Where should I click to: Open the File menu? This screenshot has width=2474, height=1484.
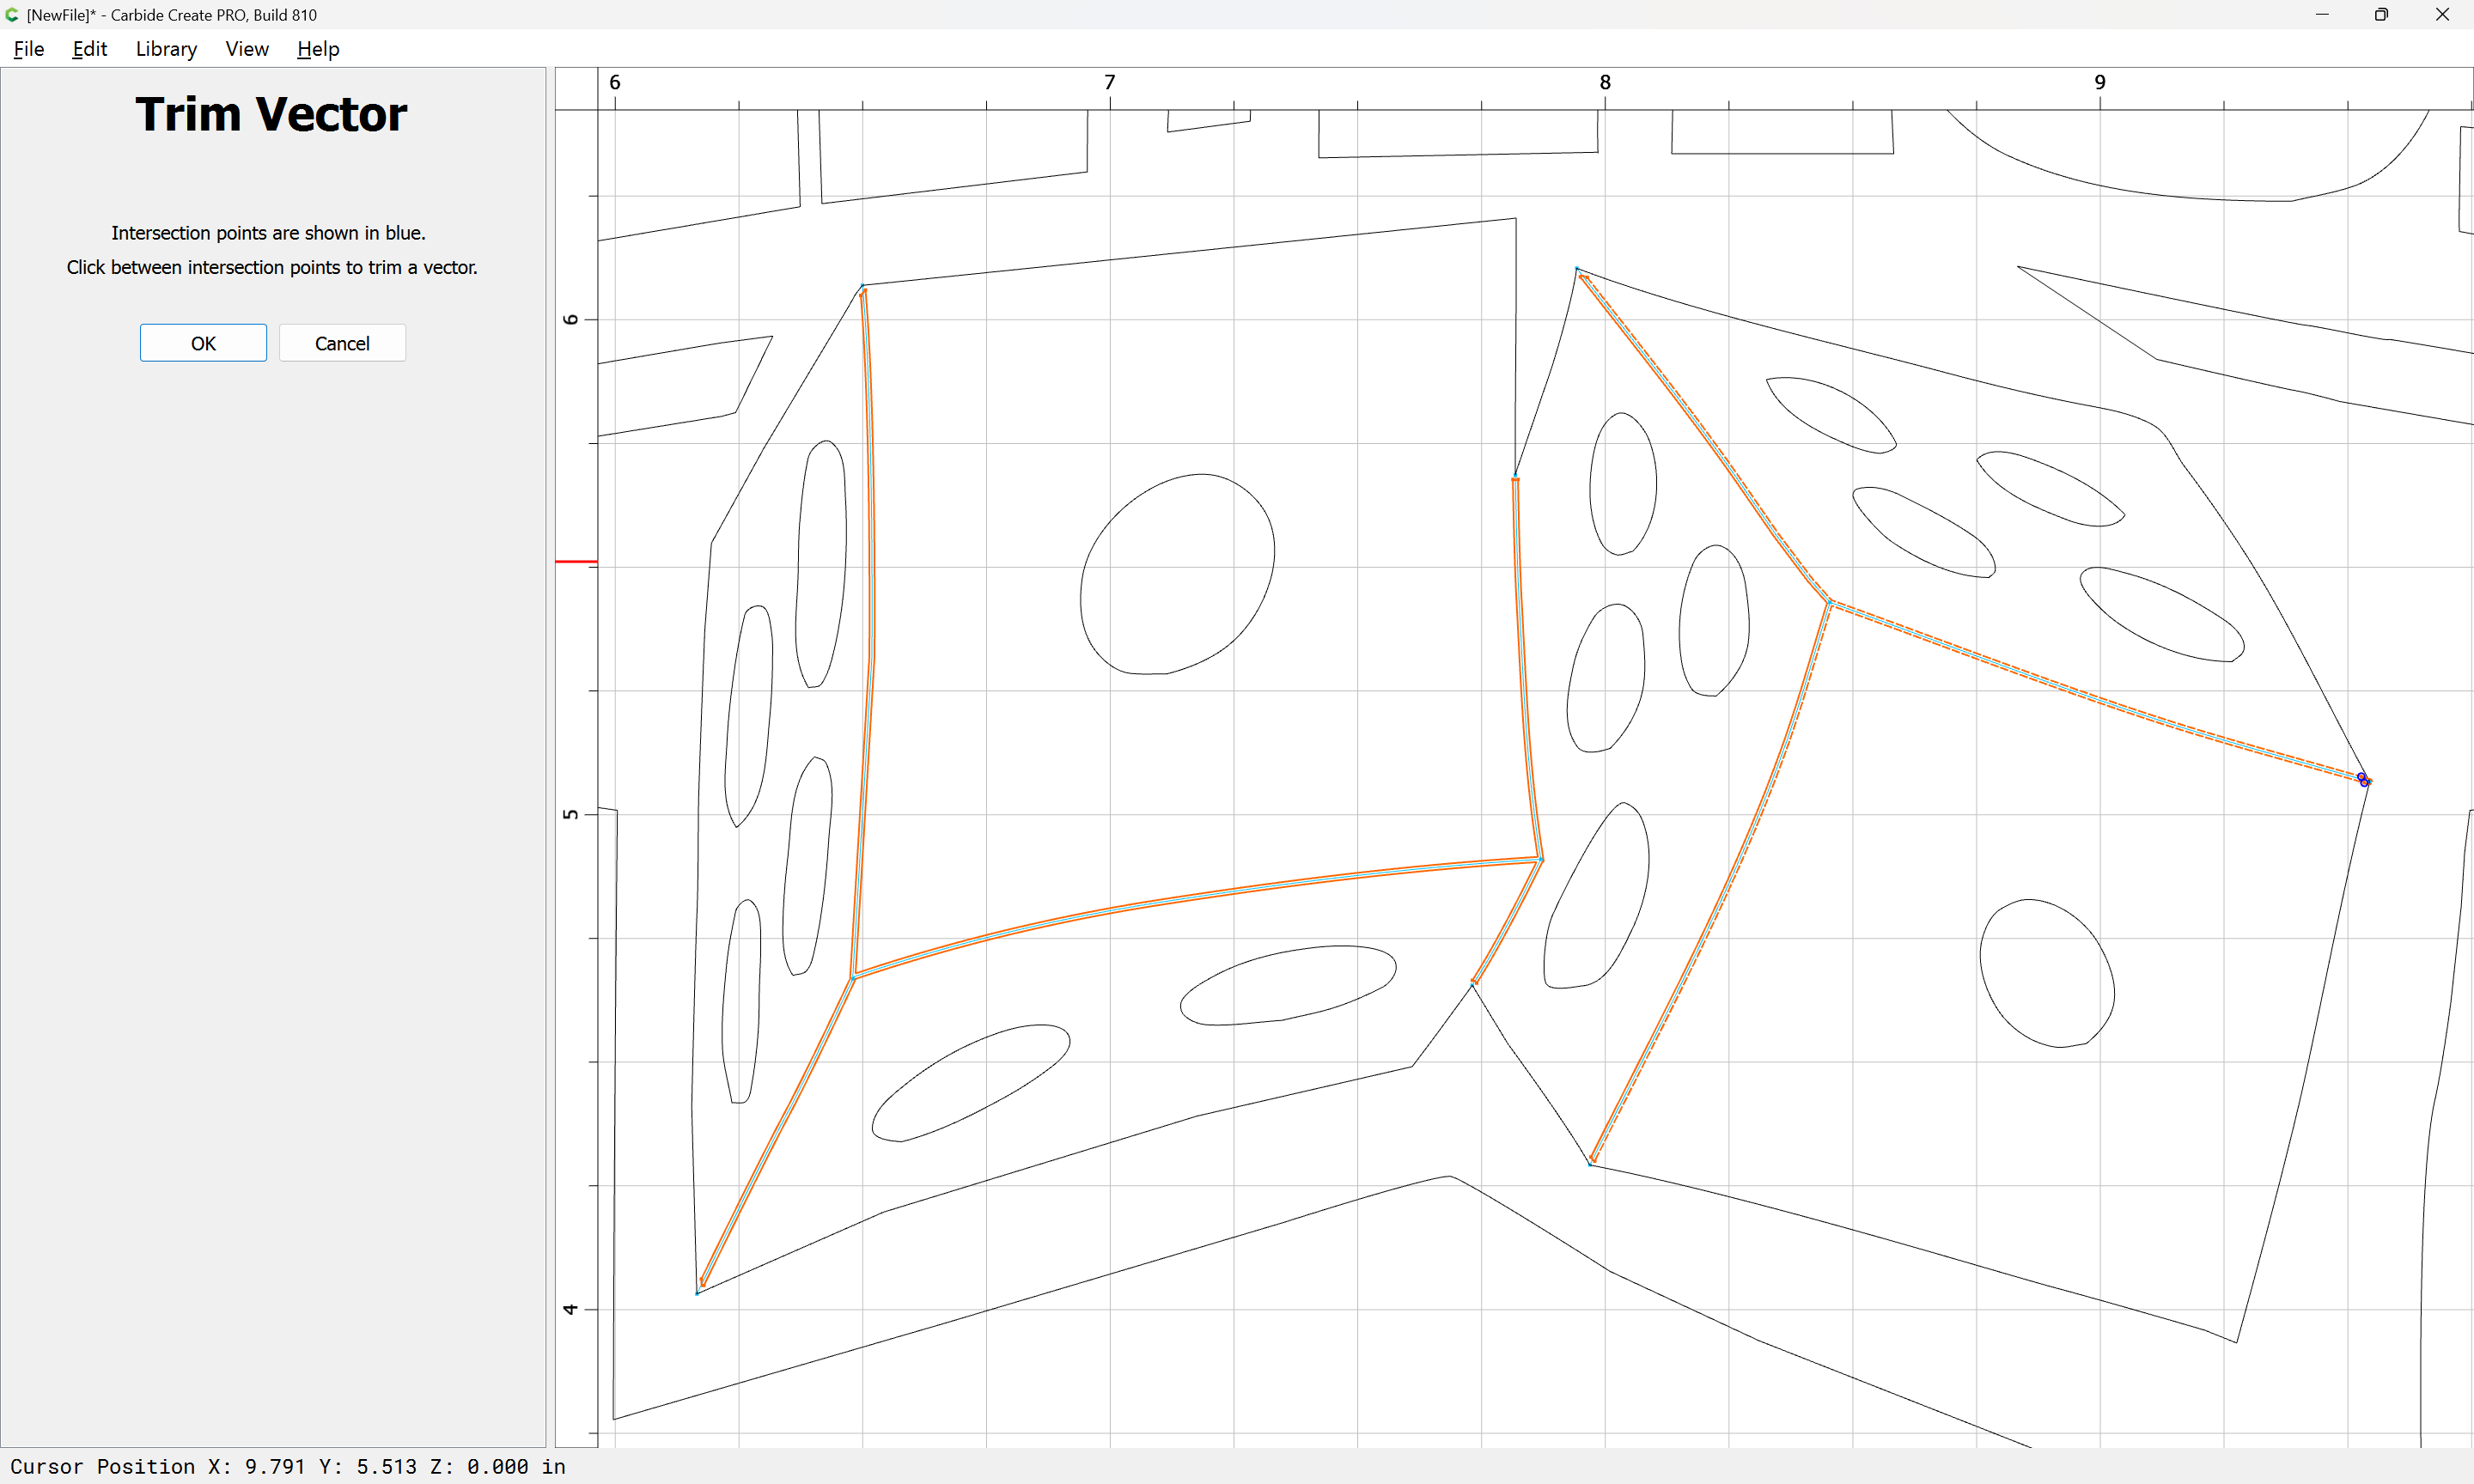[x=29, y=49]
